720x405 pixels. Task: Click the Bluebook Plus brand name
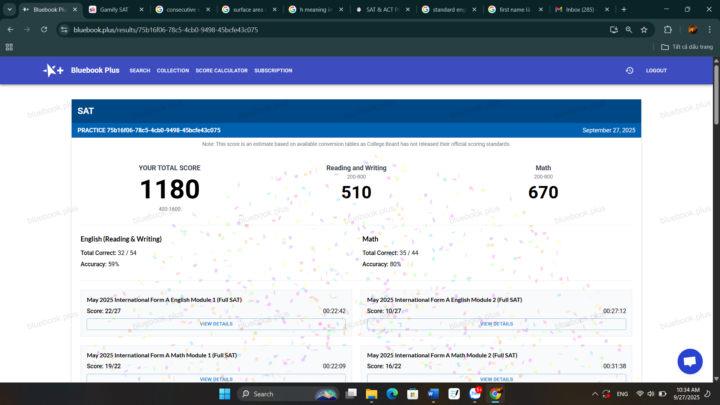point(95,70)
